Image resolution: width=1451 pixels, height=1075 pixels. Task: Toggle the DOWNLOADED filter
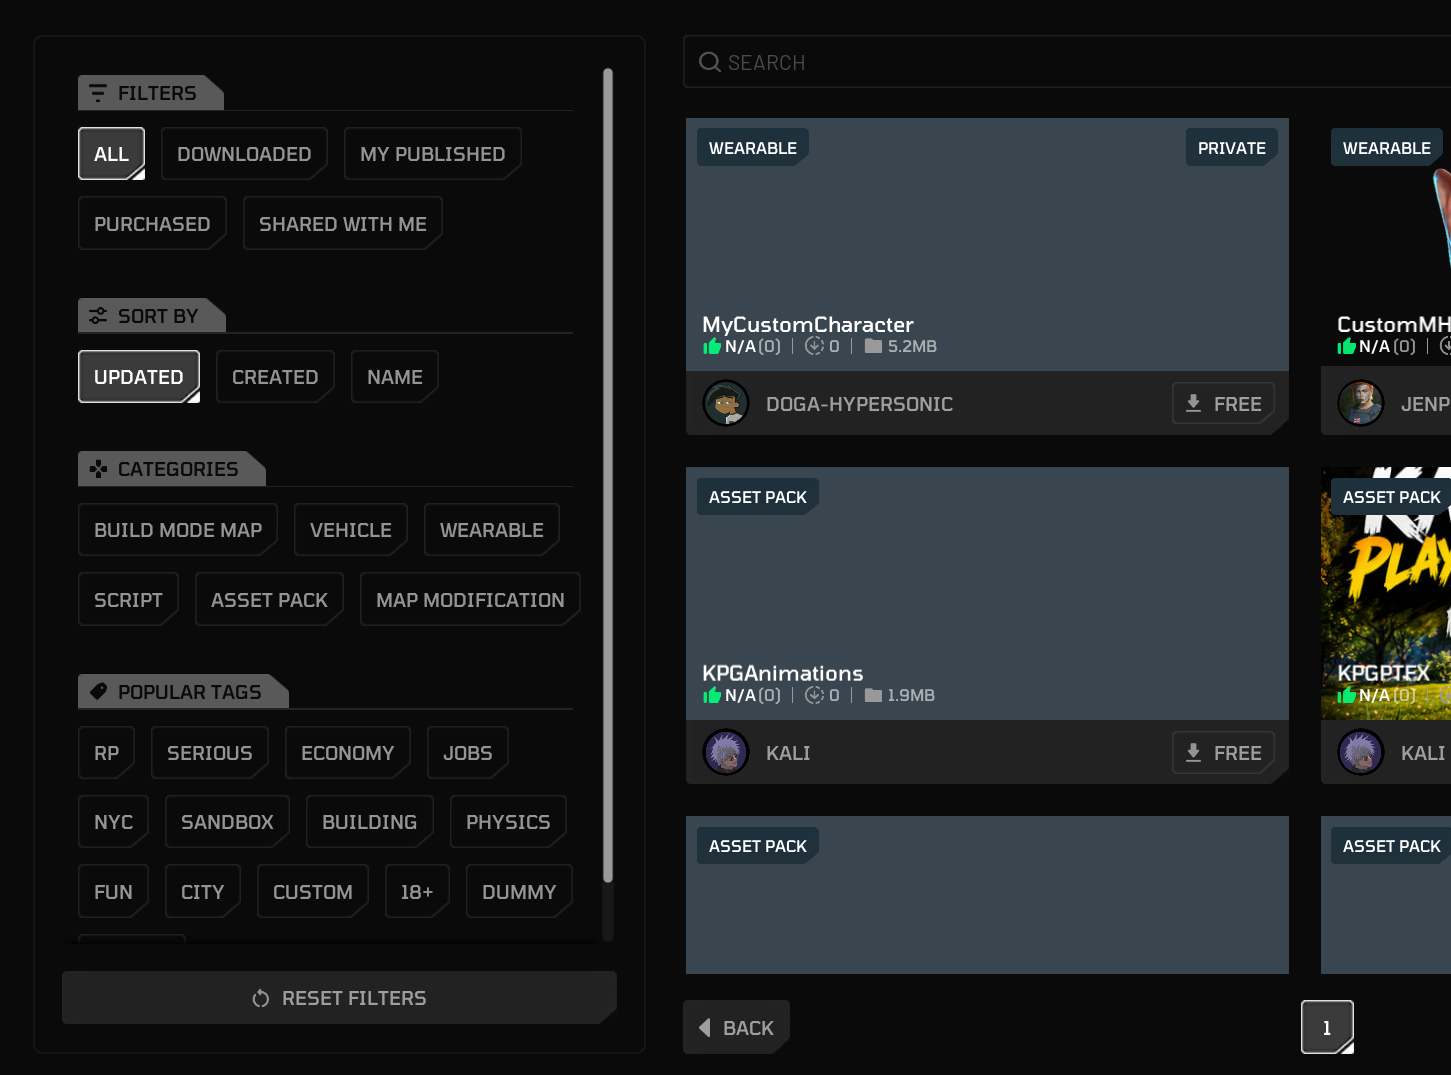coord(244,154)
